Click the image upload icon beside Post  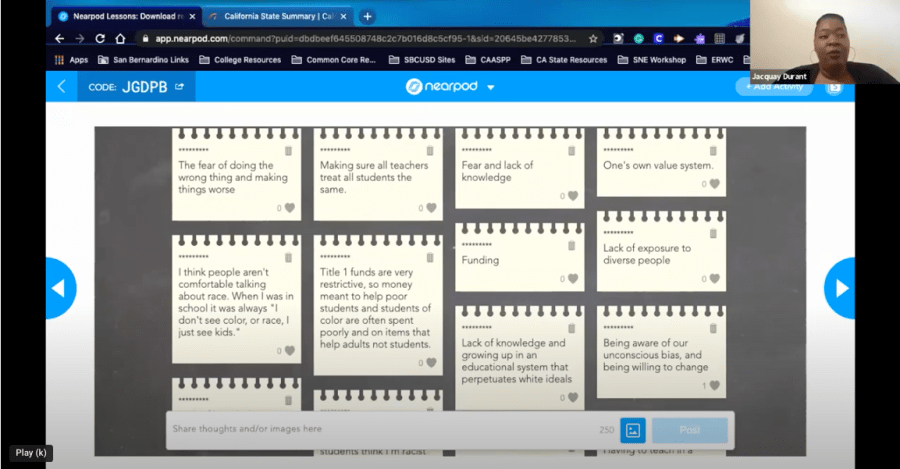point(632,429)
